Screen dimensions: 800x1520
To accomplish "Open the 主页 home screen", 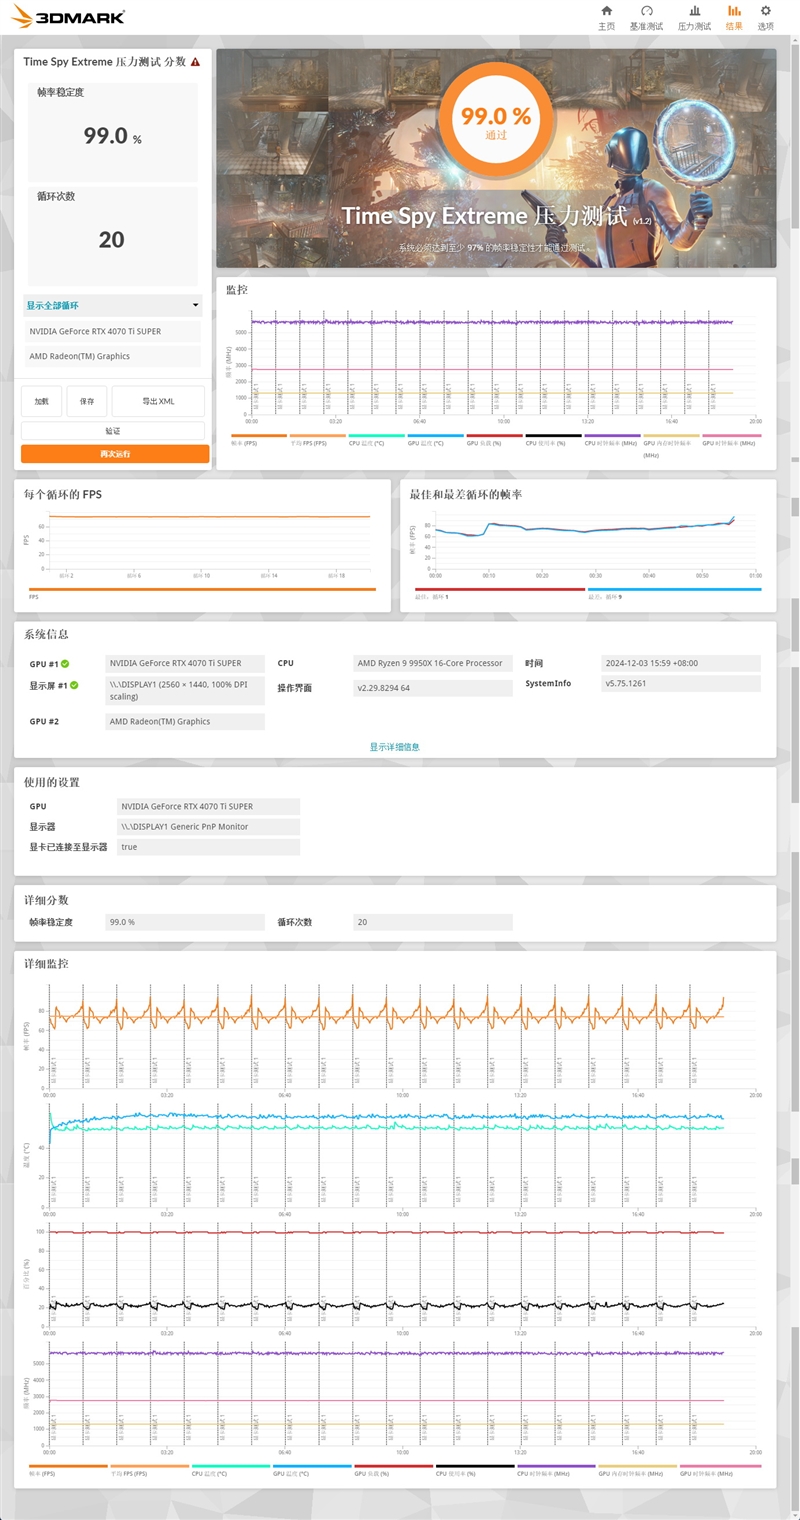I will (606, 15).
